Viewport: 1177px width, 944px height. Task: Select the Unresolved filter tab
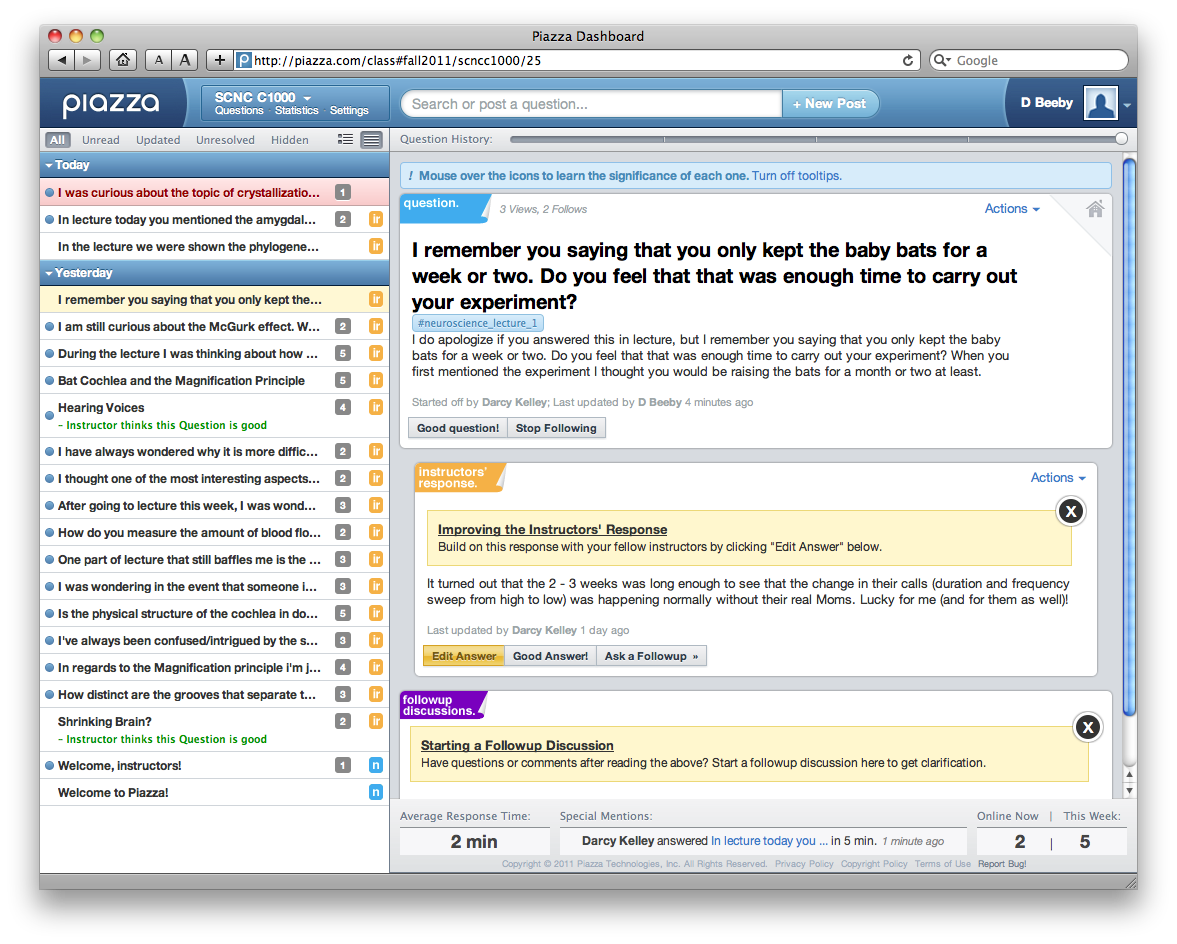click(225, 140)
